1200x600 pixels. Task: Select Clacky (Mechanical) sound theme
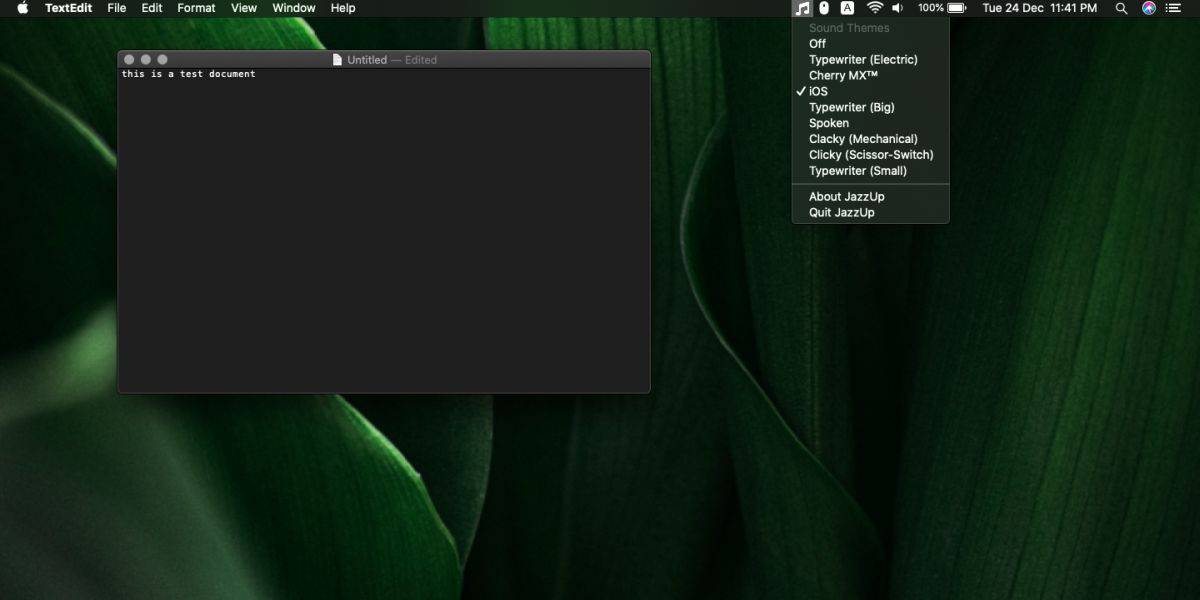click(870, 140)
